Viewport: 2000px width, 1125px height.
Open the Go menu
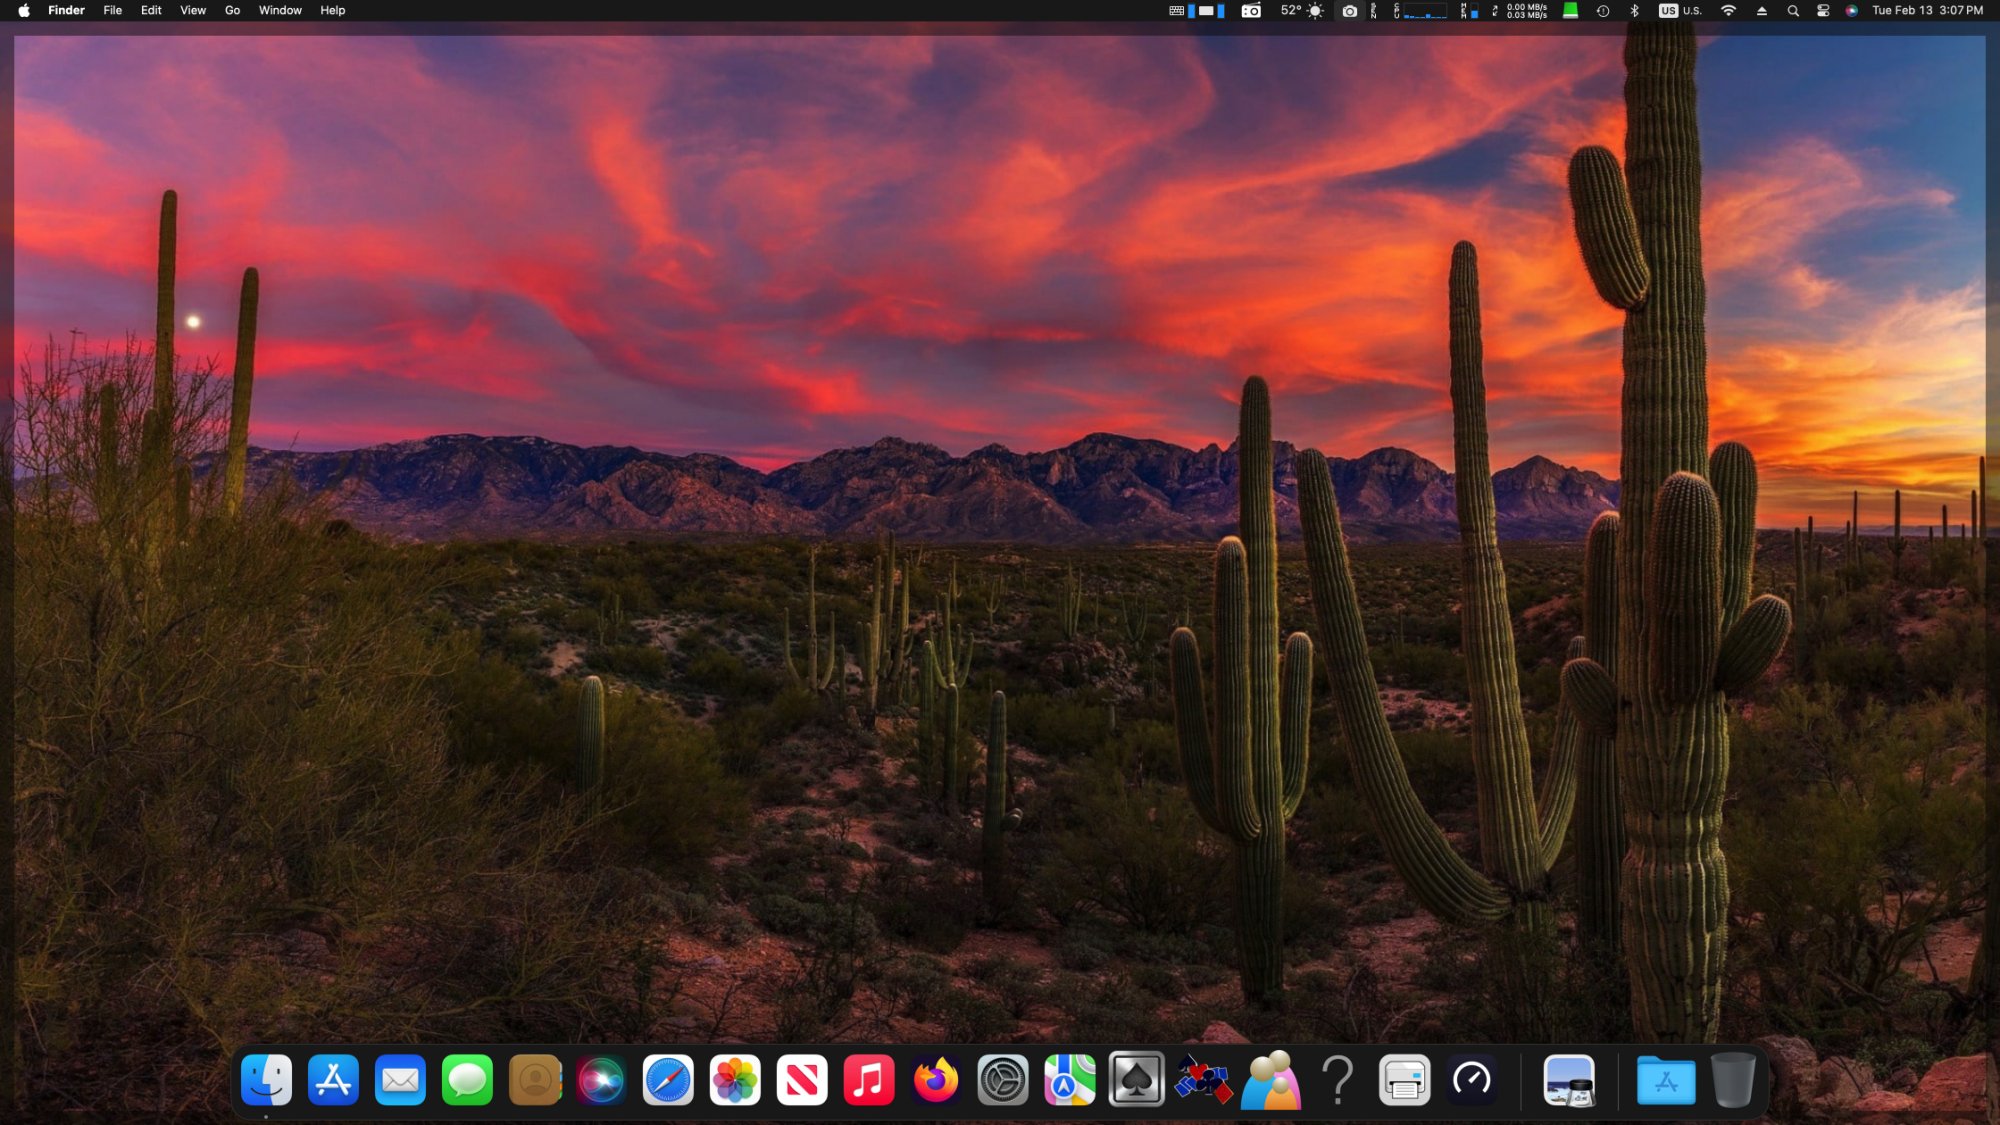232,11
